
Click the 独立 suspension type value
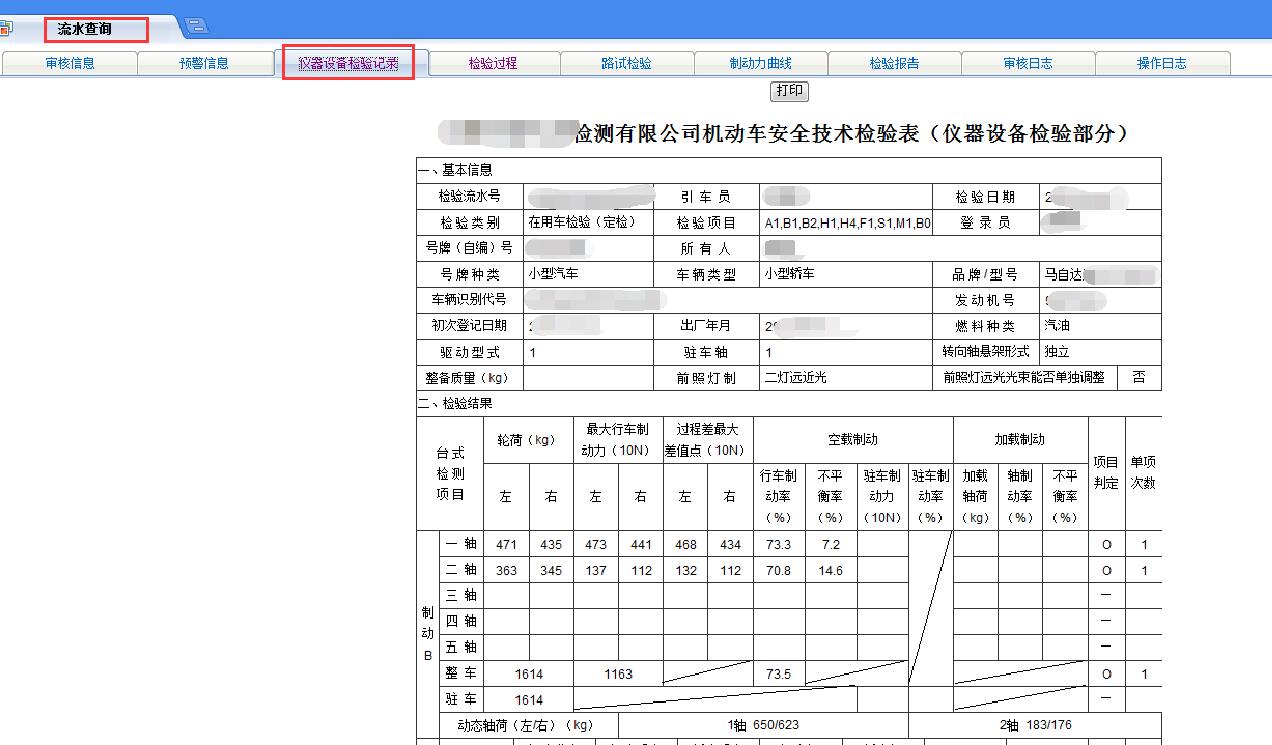pos(1100,352)
